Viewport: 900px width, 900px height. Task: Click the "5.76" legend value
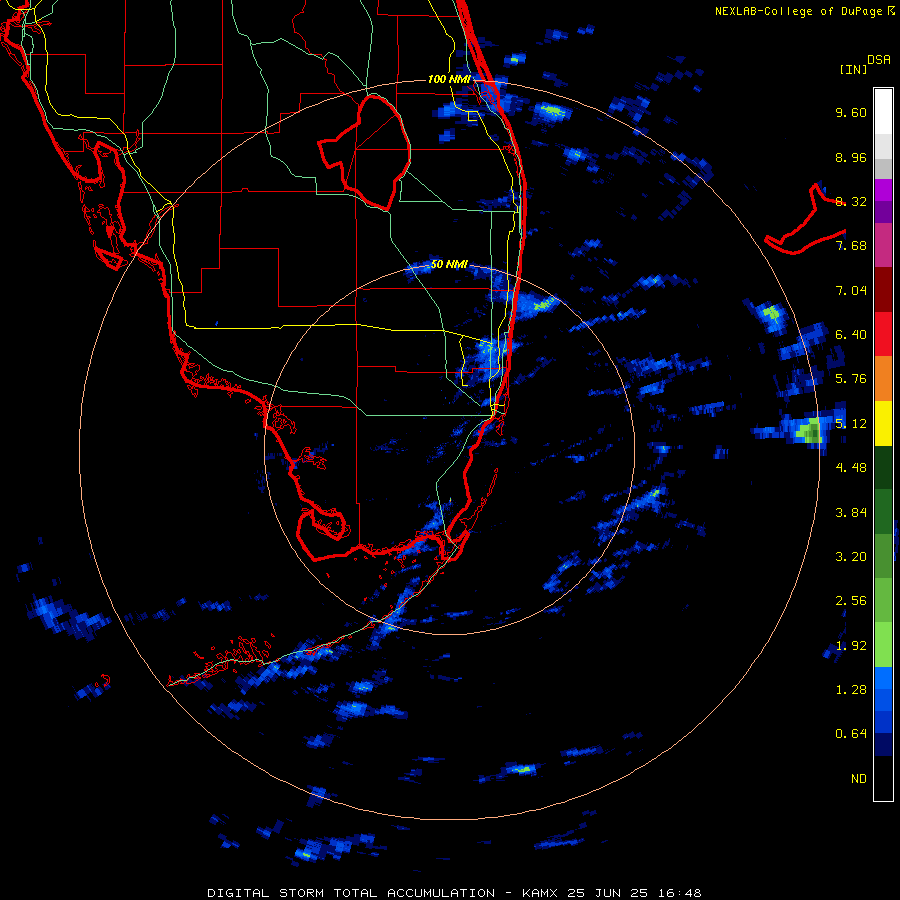[x=851, y=379]
